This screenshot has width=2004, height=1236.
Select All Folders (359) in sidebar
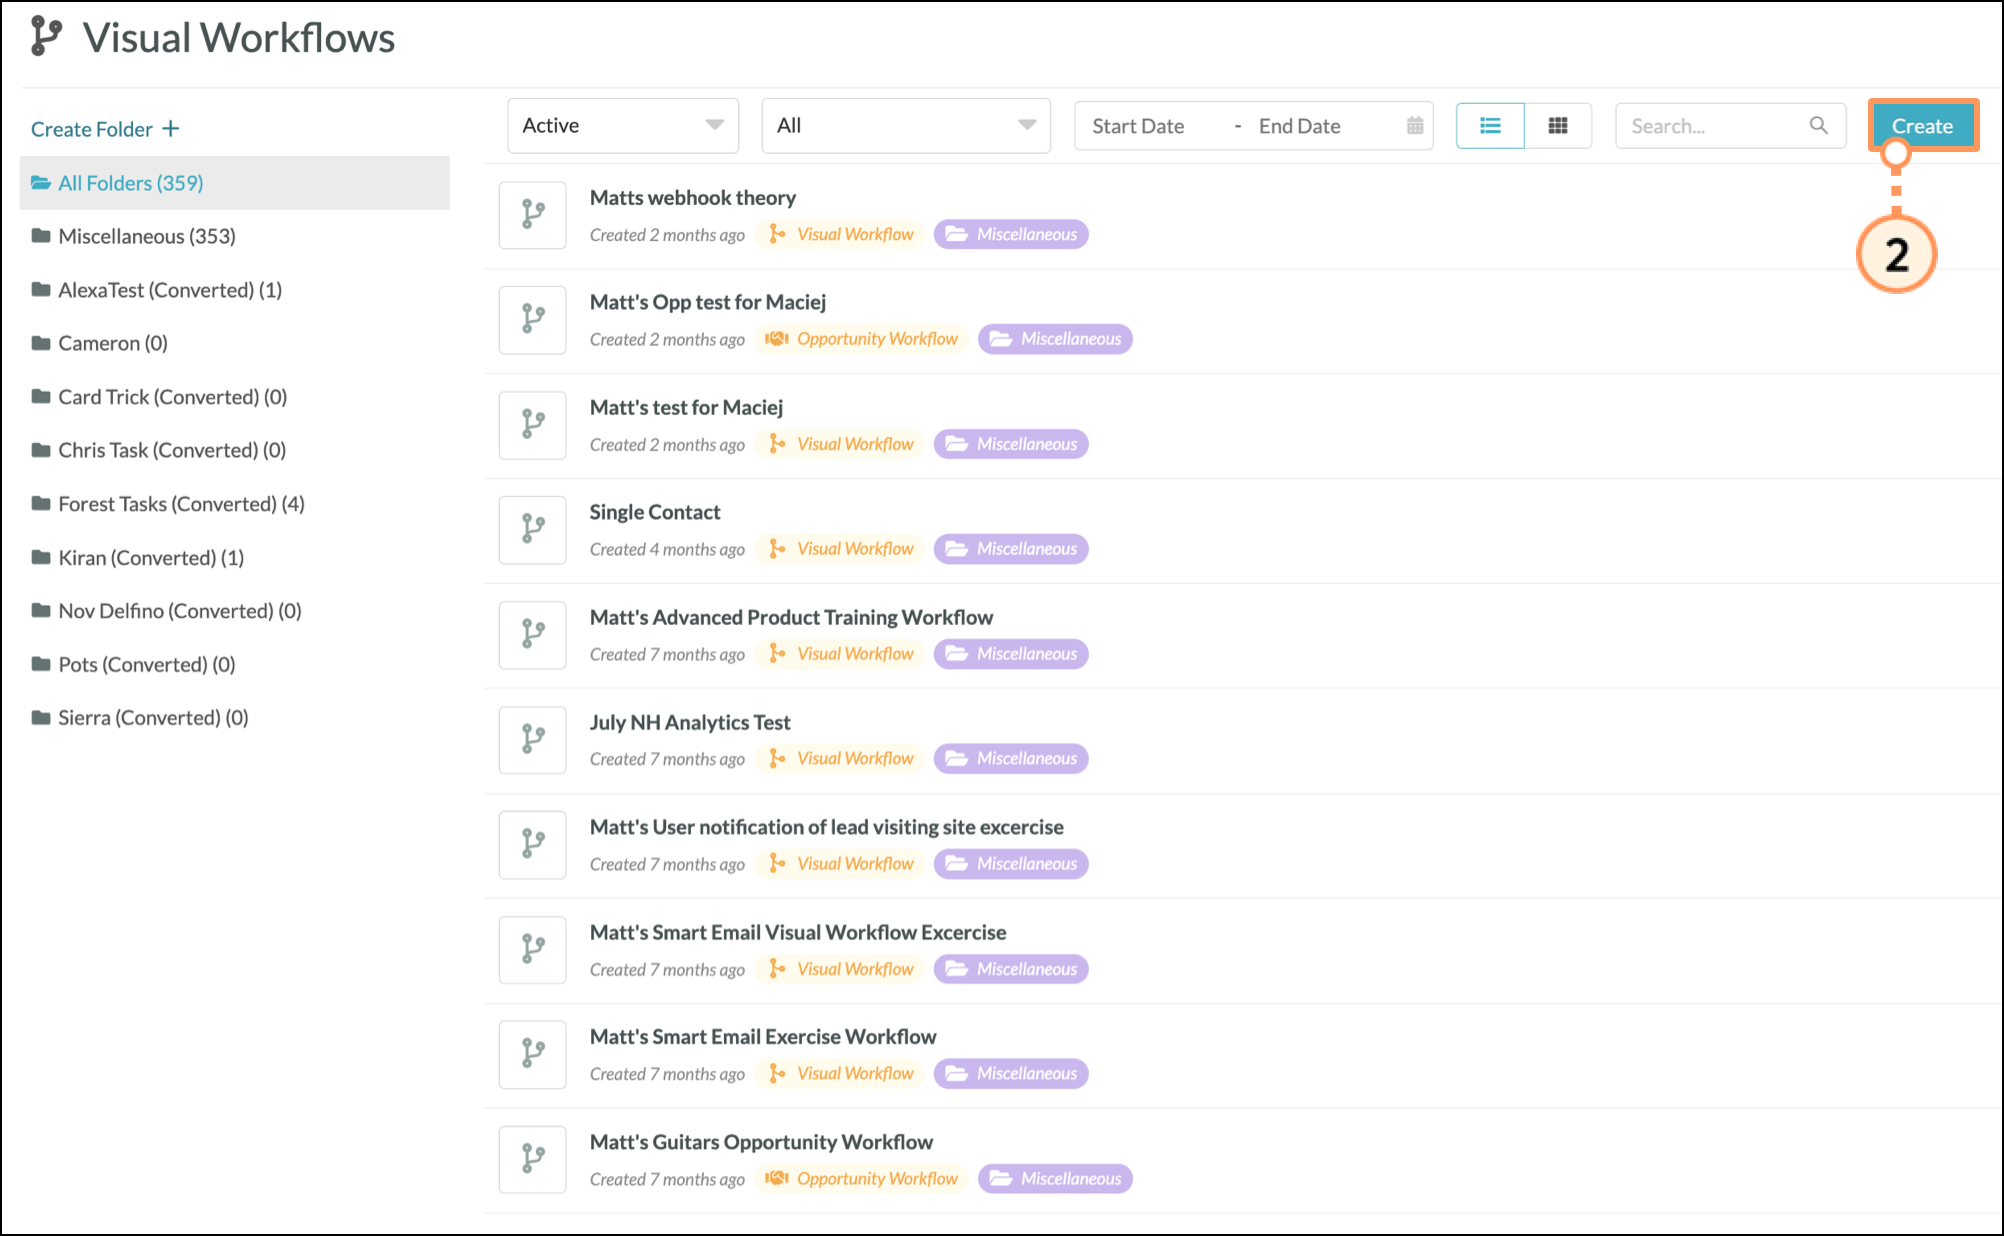coord(130,183)
